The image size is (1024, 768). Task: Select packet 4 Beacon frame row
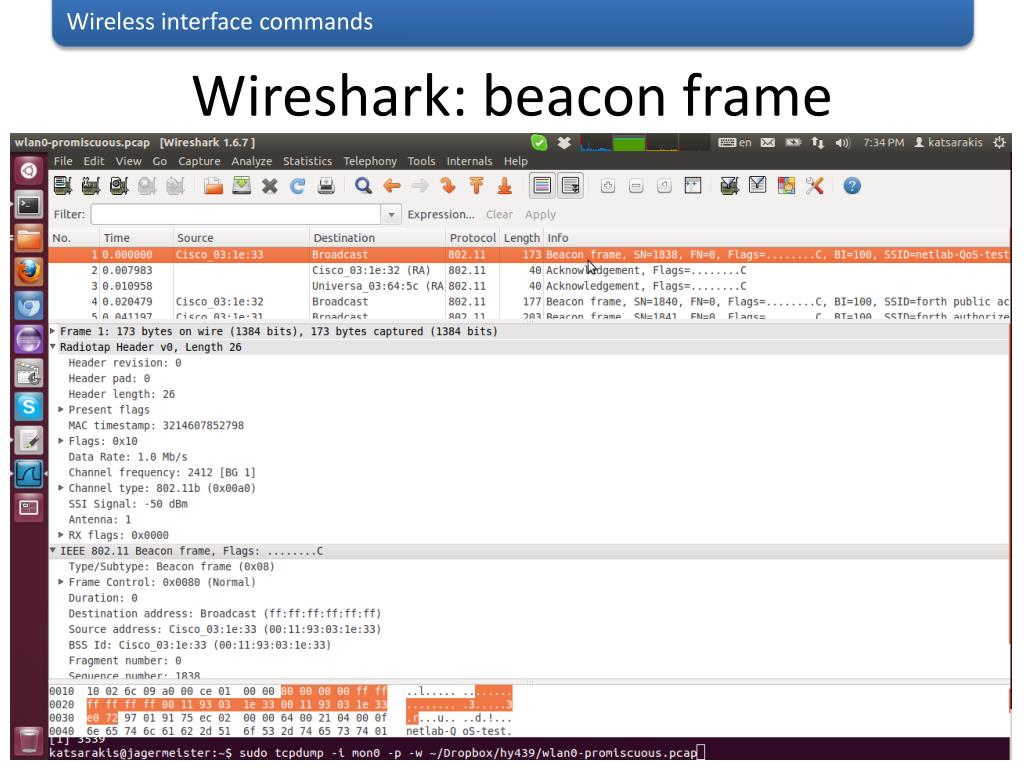pyautogui.click(x=529, y=302)
